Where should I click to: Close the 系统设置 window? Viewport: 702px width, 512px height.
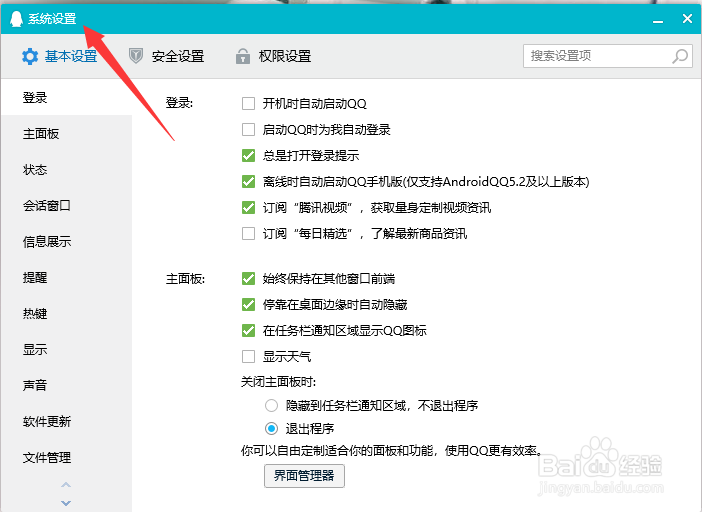687,18
